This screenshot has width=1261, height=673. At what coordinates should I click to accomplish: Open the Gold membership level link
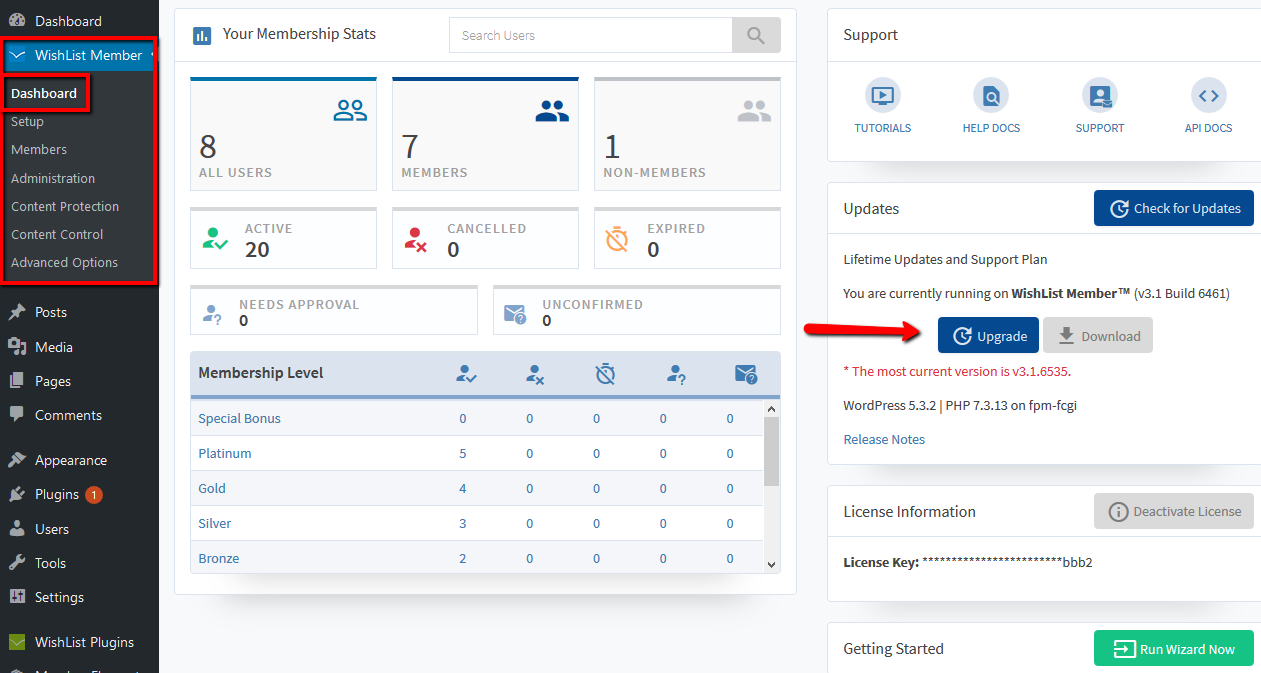coord(212,488)
